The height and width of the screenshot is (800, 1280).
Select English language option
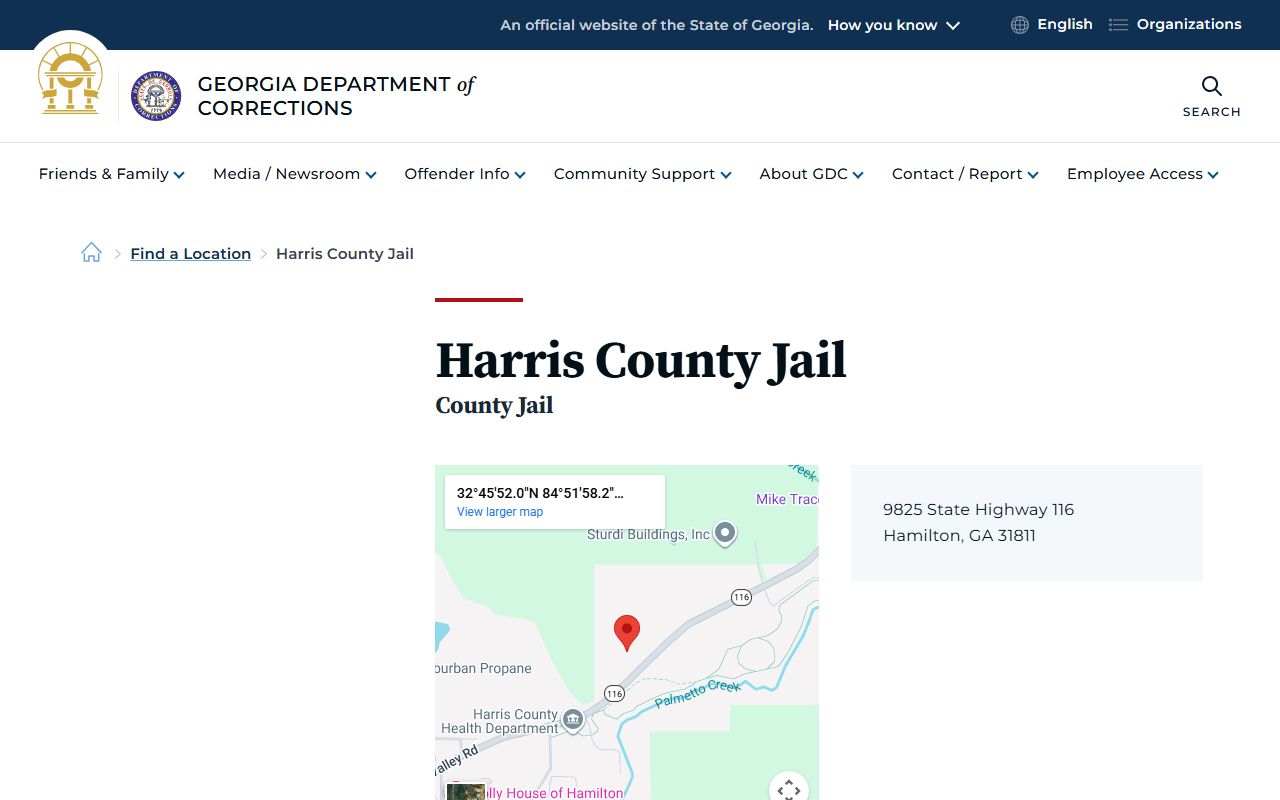(1065, 25)
